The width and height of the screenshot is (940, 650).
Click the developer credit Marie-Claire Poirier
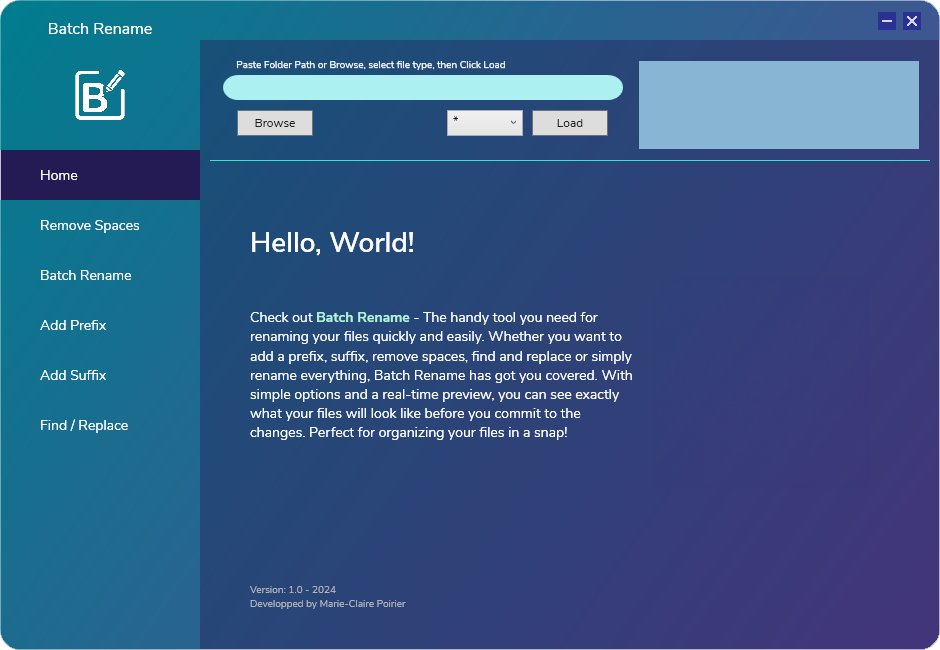328,604
